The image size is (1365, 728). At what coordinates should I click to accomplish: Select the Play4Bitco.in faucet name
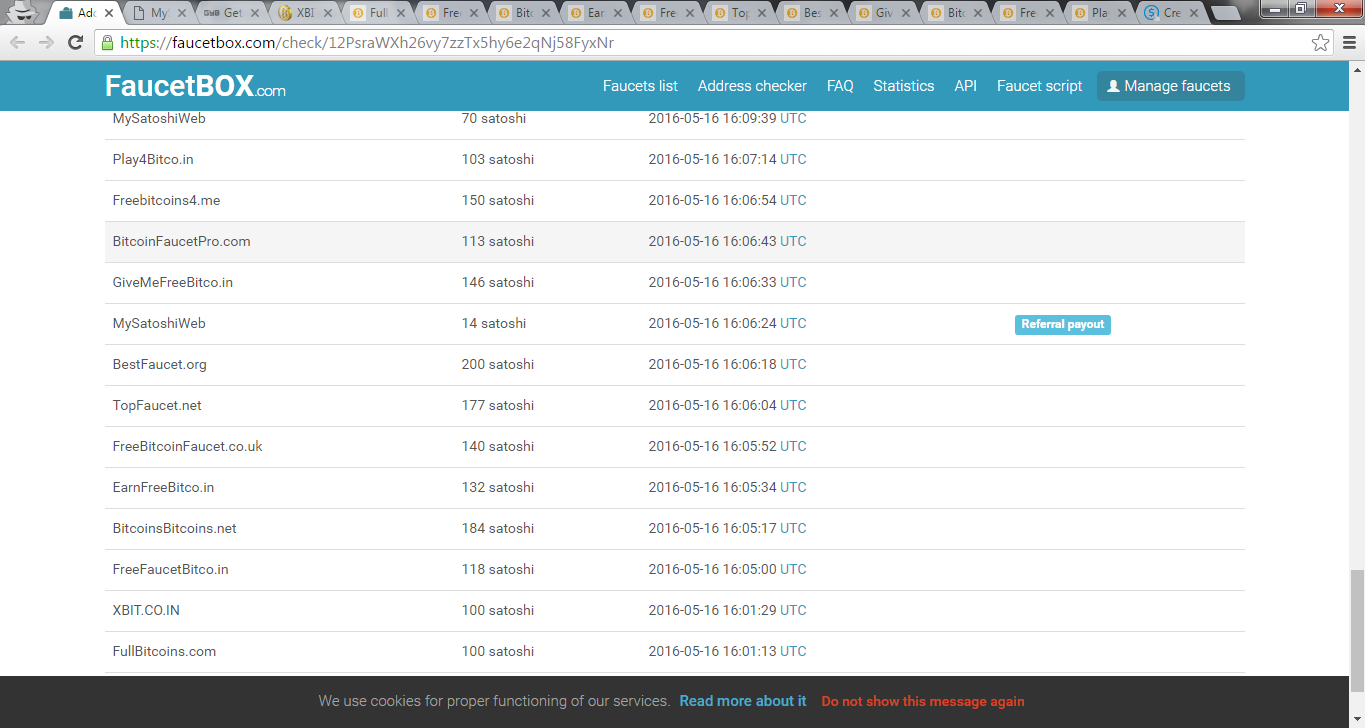click(153, 159)
